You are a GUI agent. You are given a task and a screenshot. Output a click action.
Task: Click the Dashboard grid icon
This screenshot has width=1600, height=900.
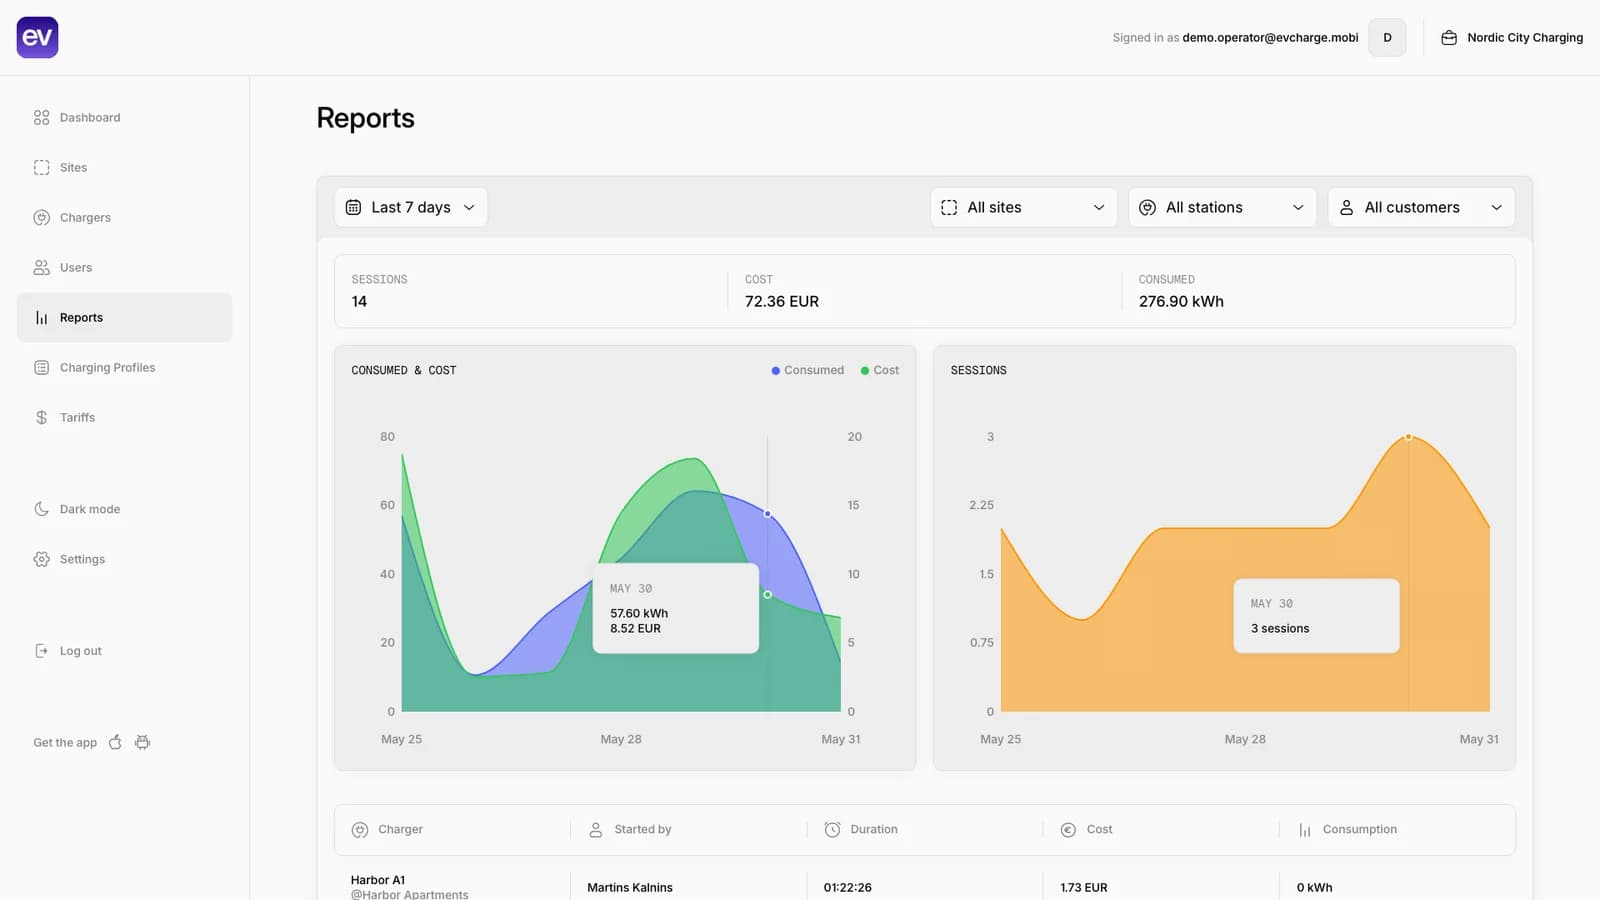tap(41, 117)
